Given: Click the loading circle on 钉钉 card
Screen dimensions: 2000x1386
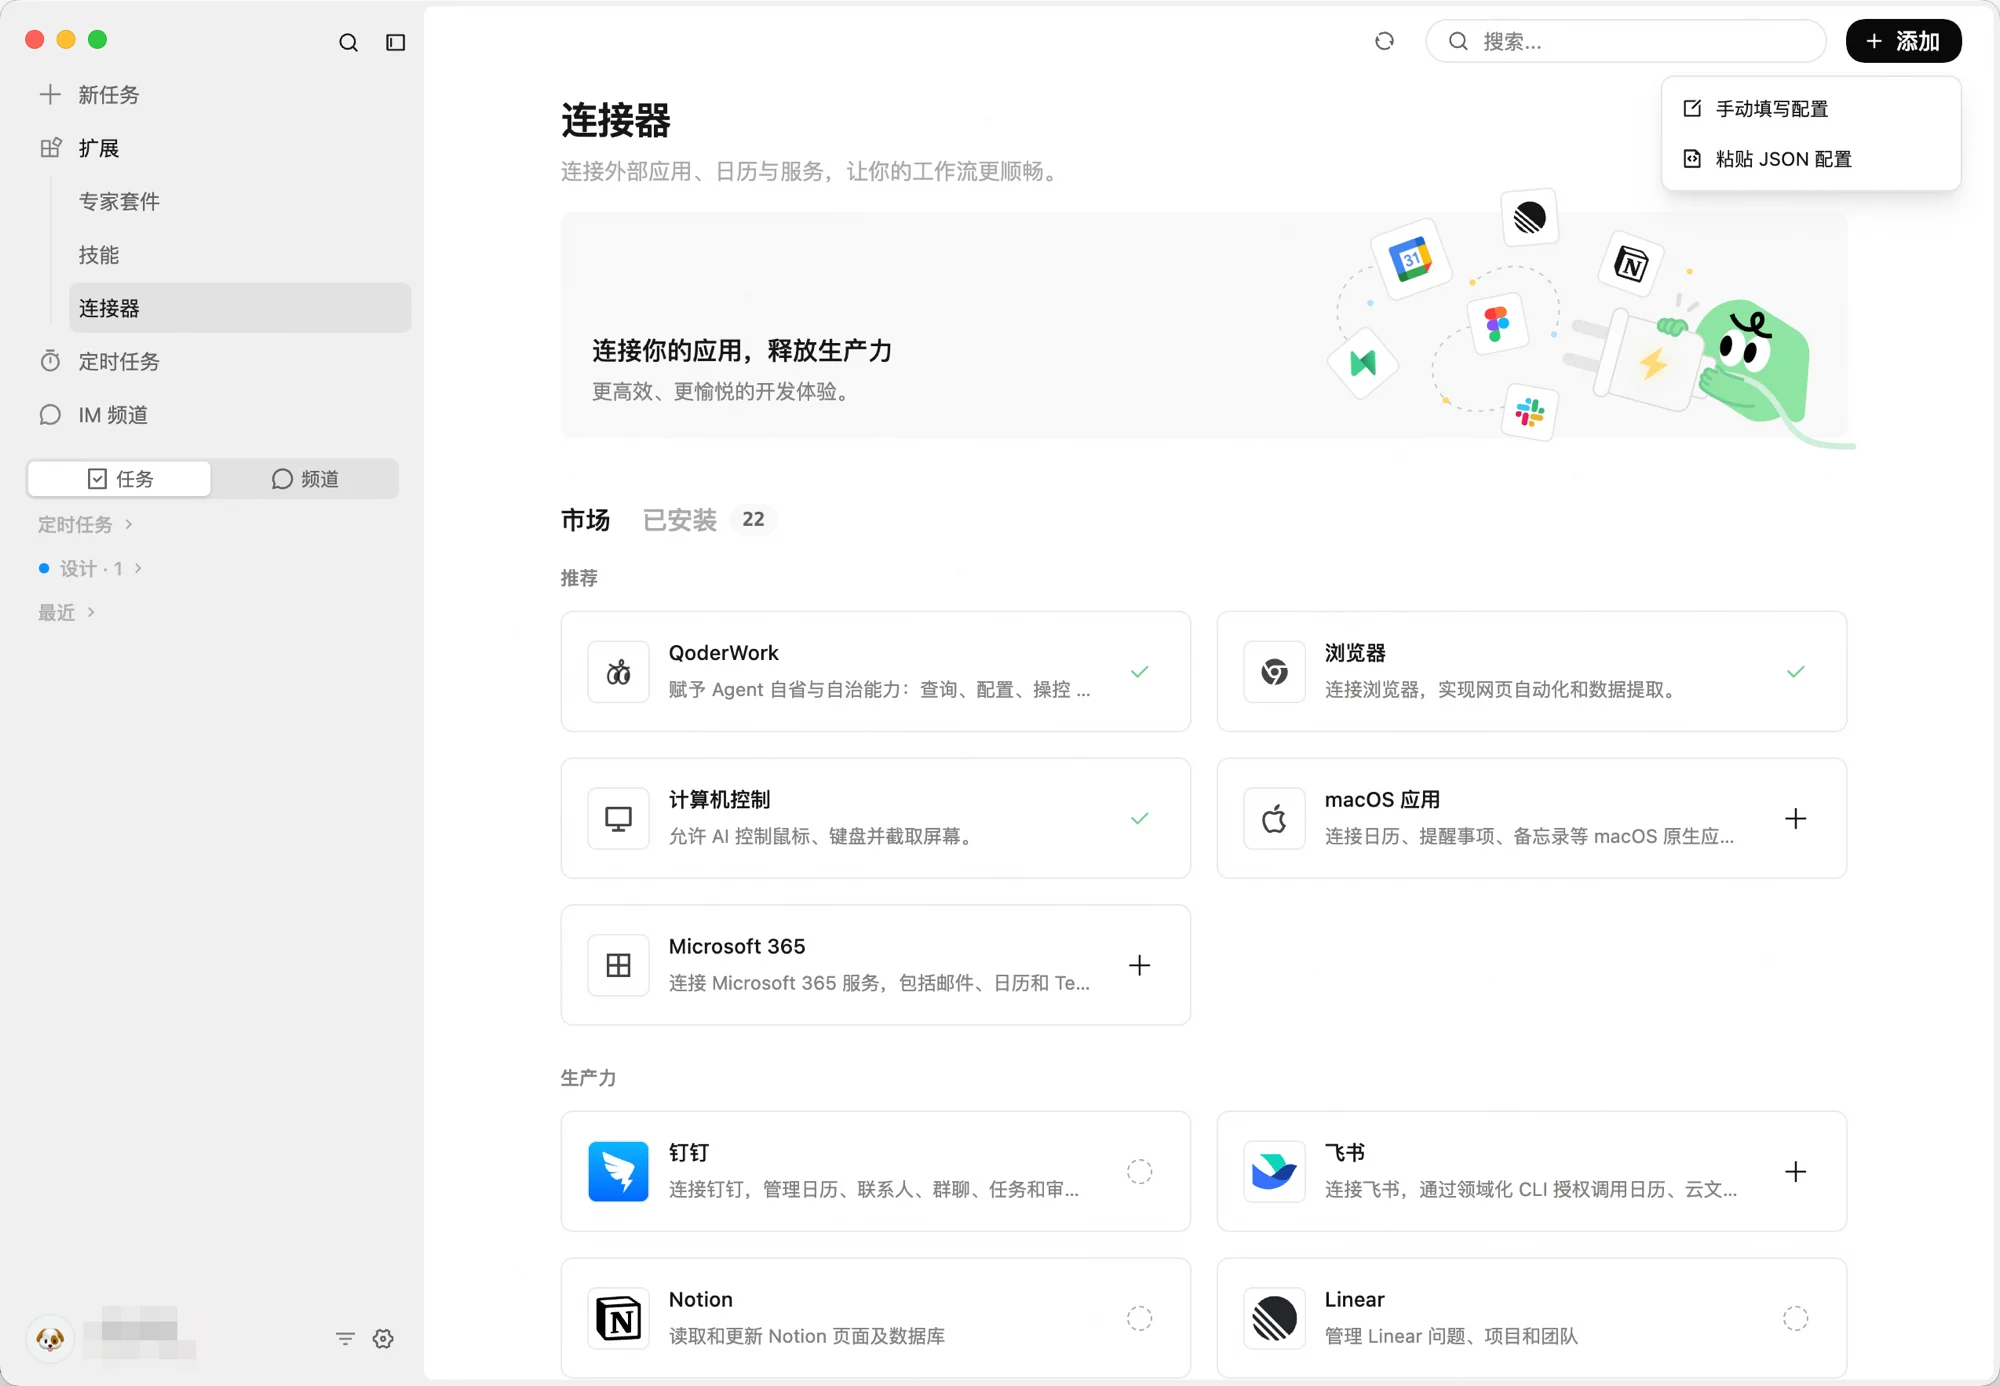Looking at the screenshot, I should pyautogui.click(x=1140, y=1171).
